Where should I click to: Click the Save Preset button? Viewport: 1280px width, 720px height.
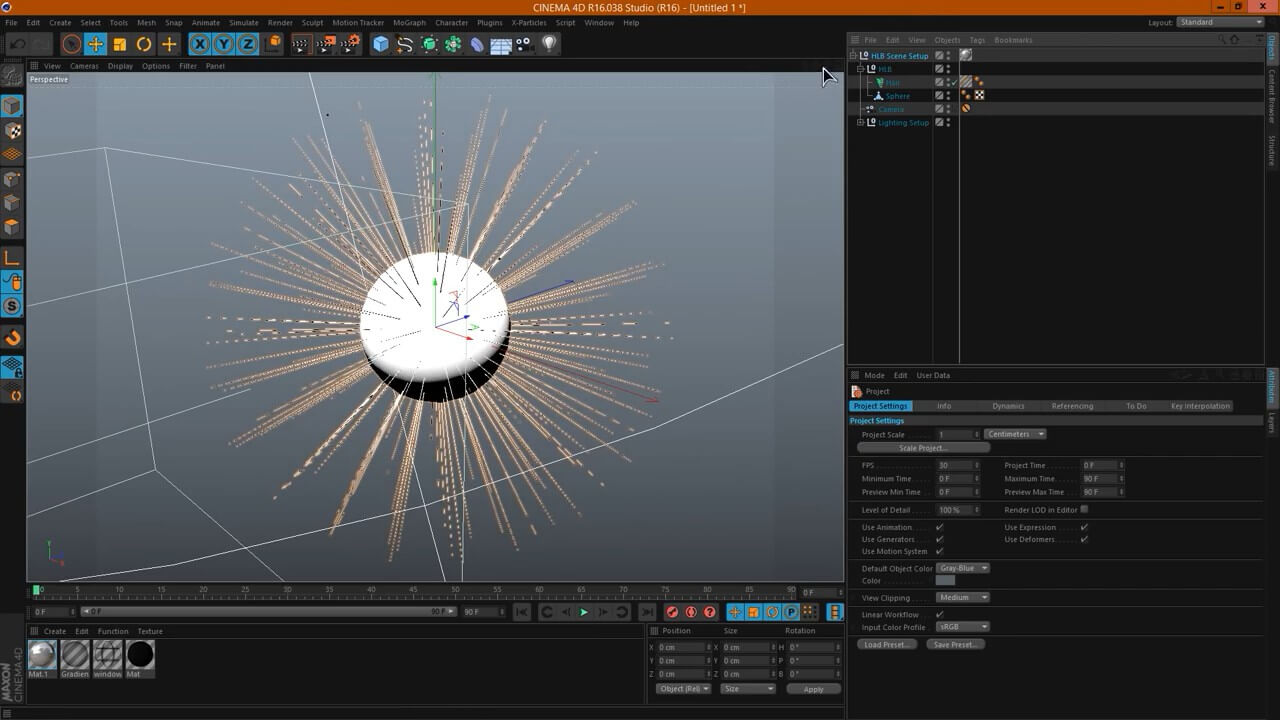coord(955,645)
